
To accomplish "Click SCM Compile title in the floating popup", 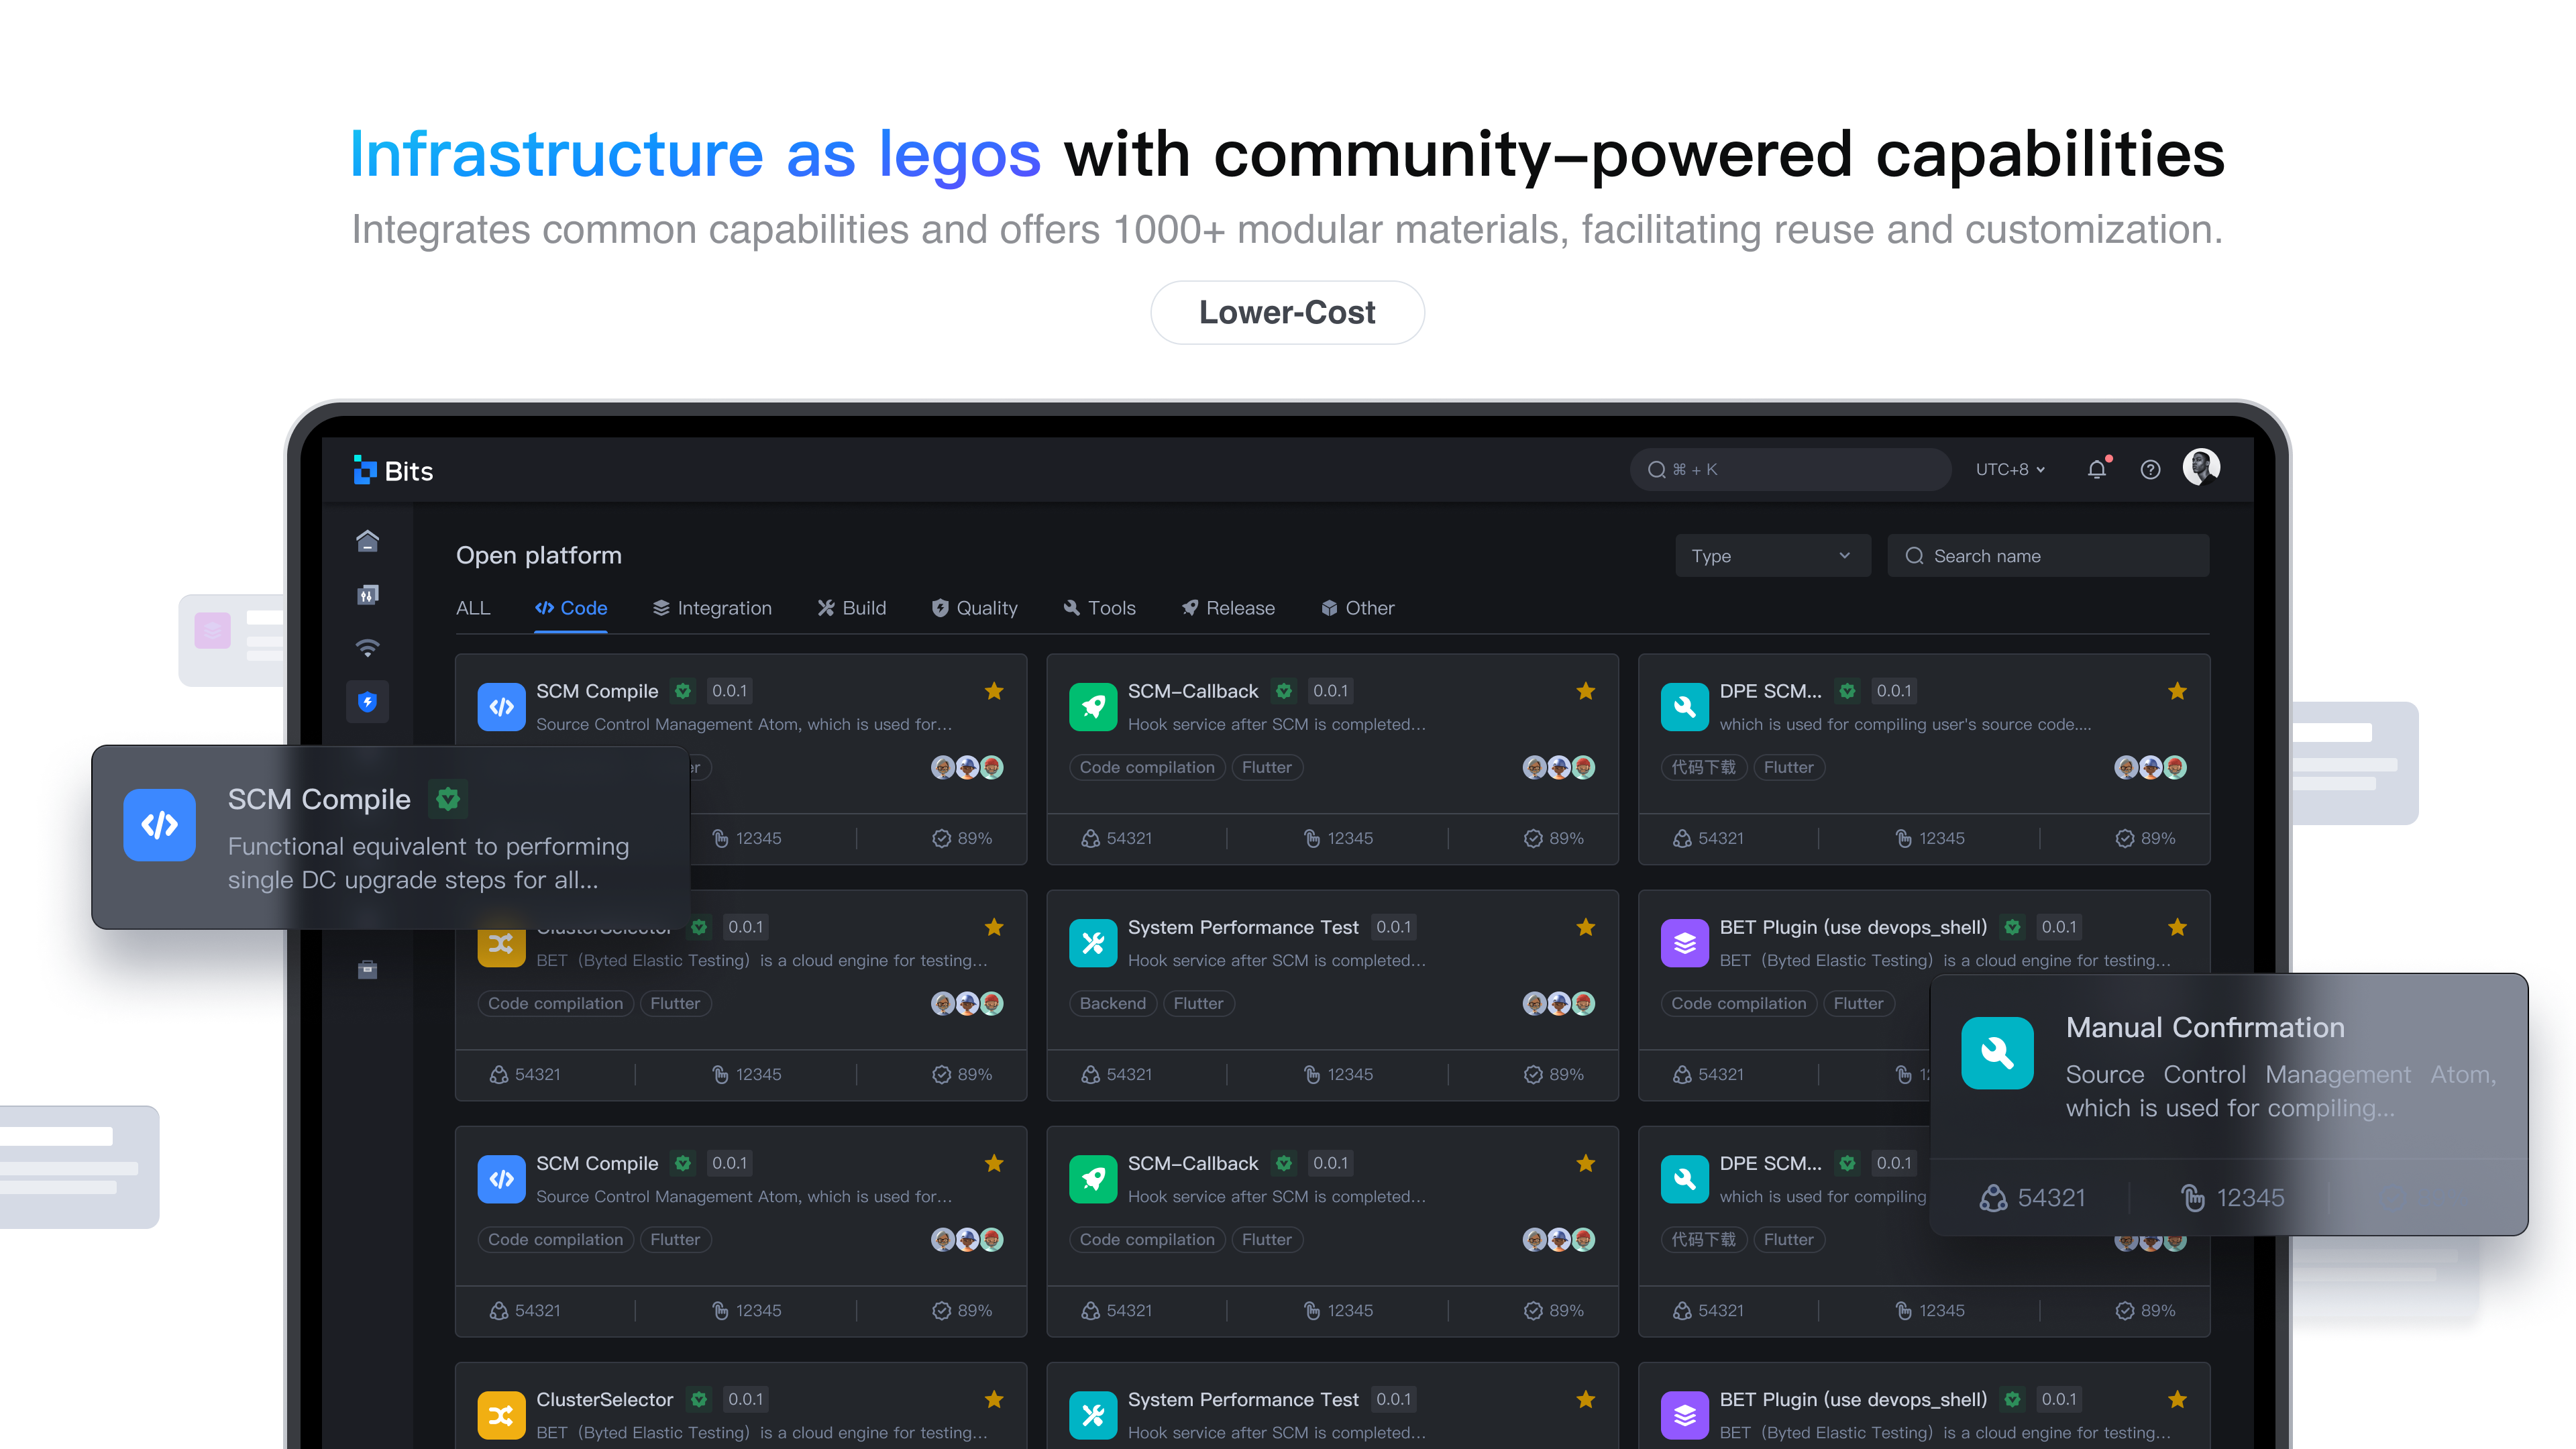I will pyautogui.click(x=319, y=799).
